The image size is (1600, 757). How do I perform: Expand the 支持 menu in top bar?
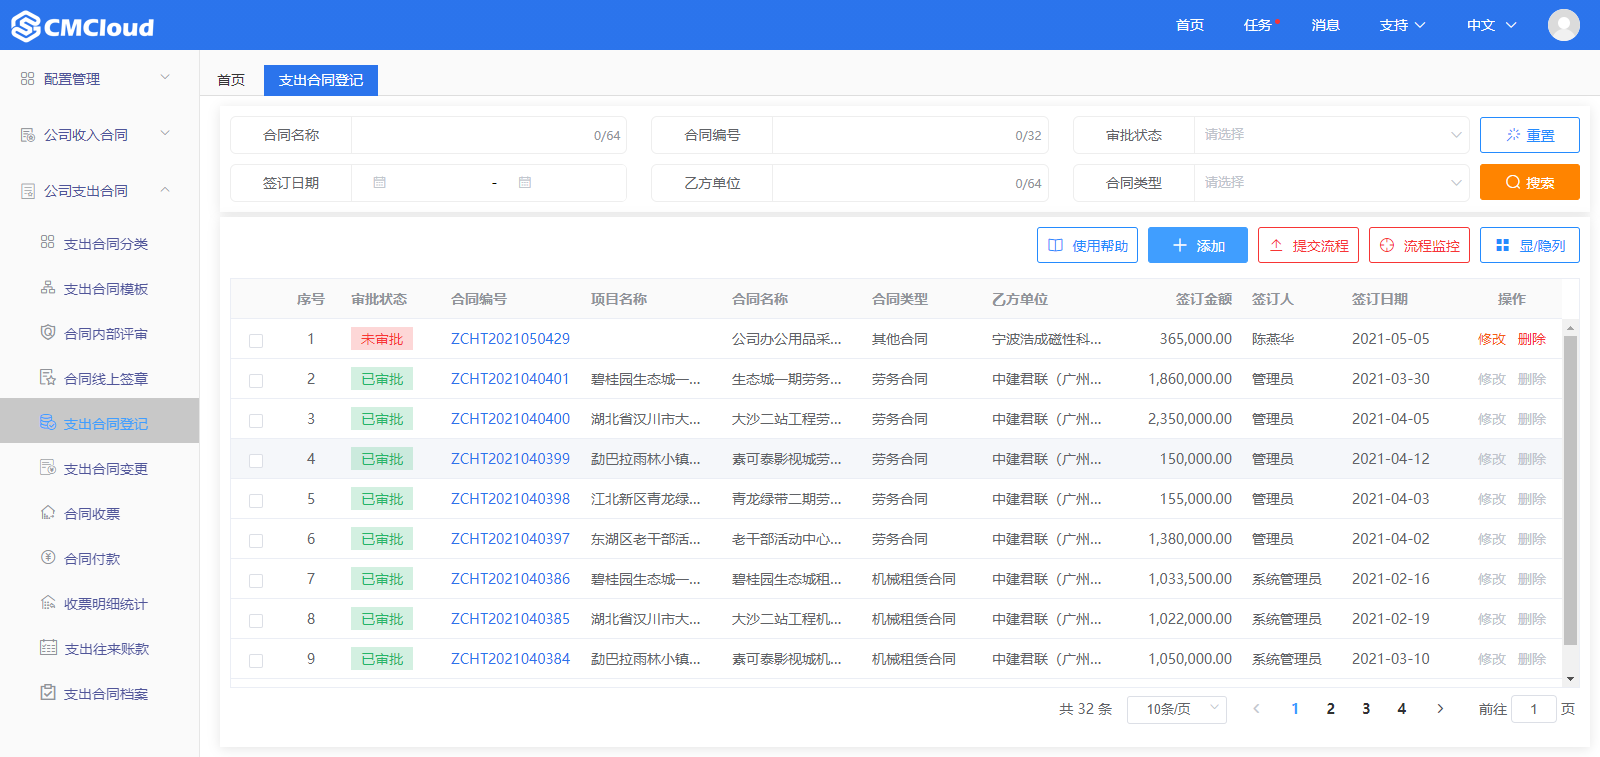pos(1402,25)
